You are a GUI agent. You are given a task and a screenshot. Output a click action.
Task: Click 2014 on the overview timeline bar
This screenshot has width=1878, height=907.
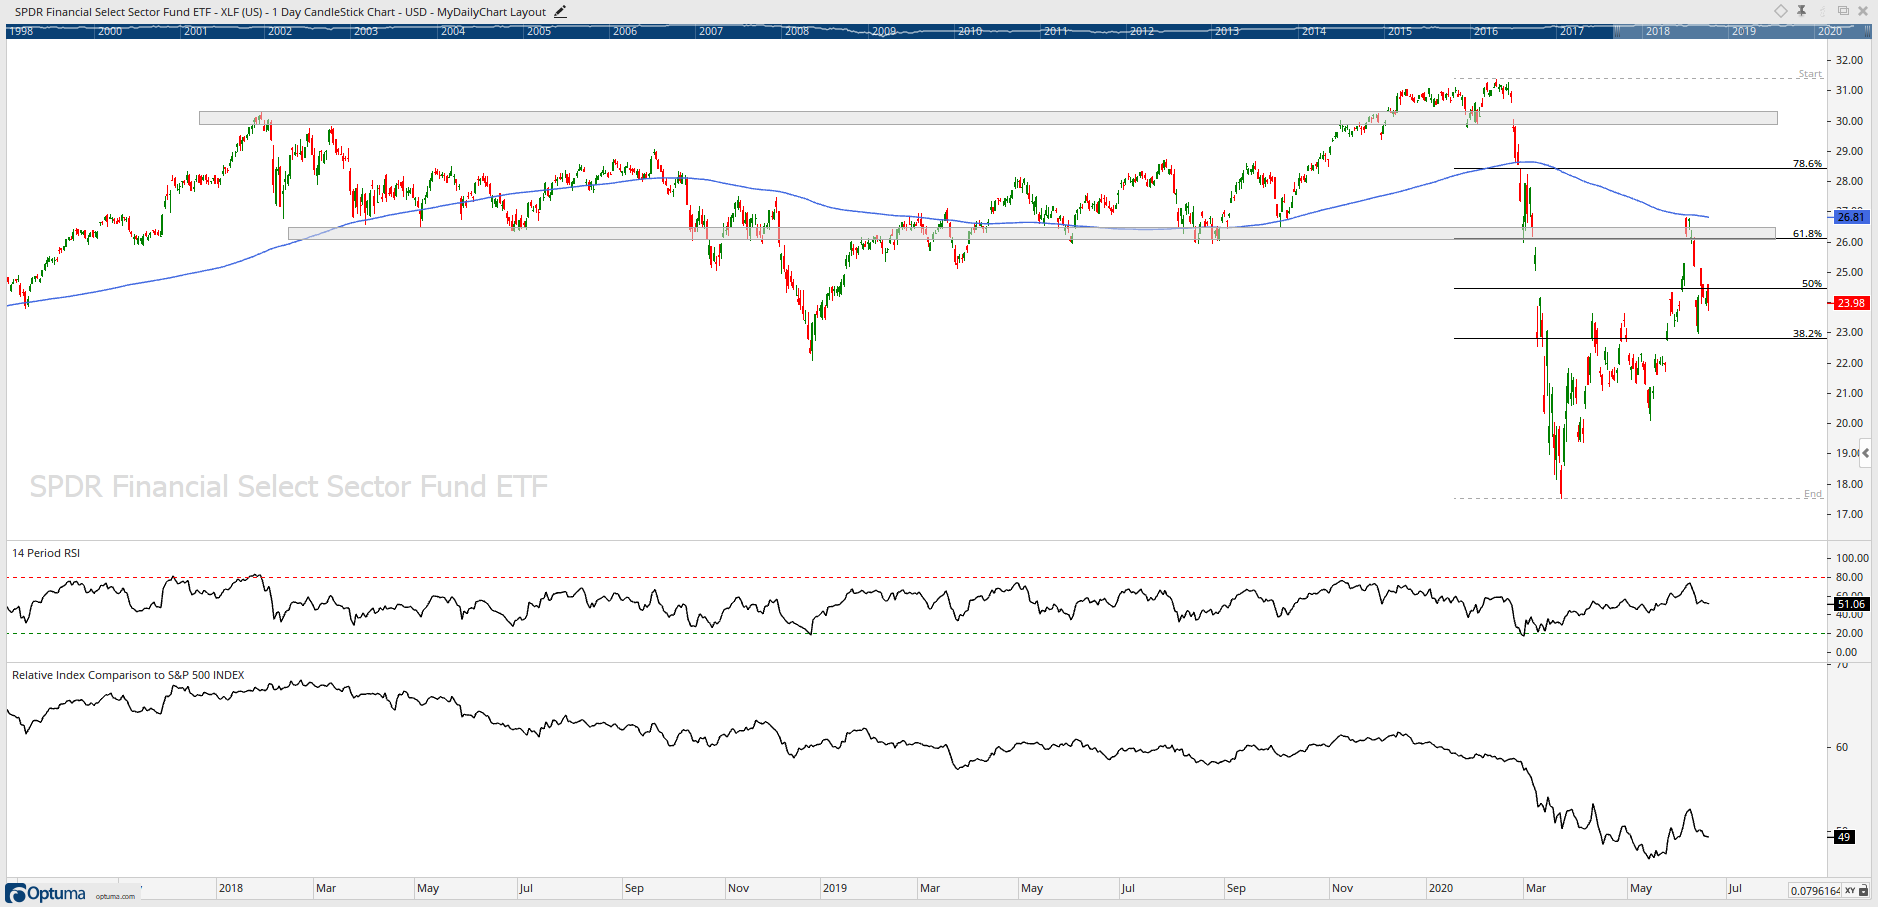(1314, 32)
